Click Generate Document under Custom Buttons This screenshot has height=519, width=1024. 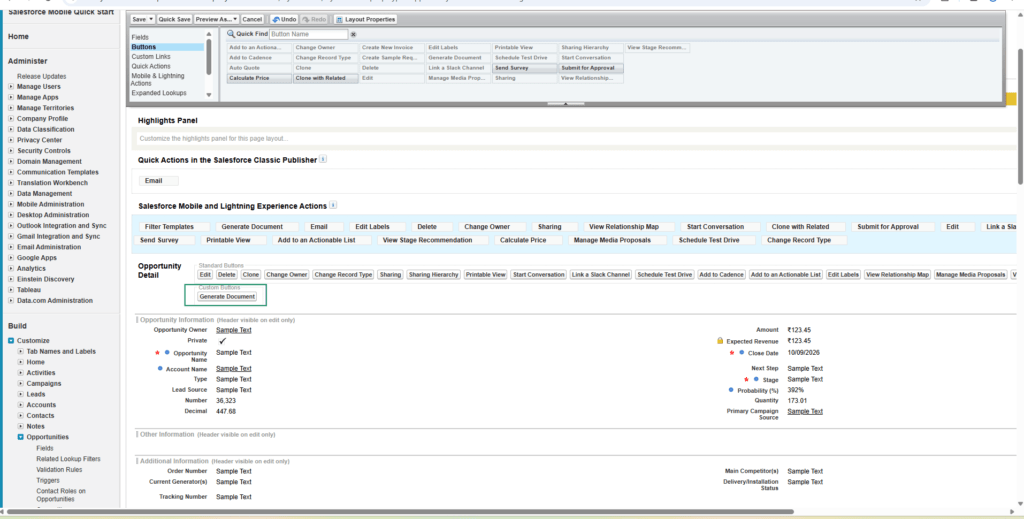(x=227, y=296)
